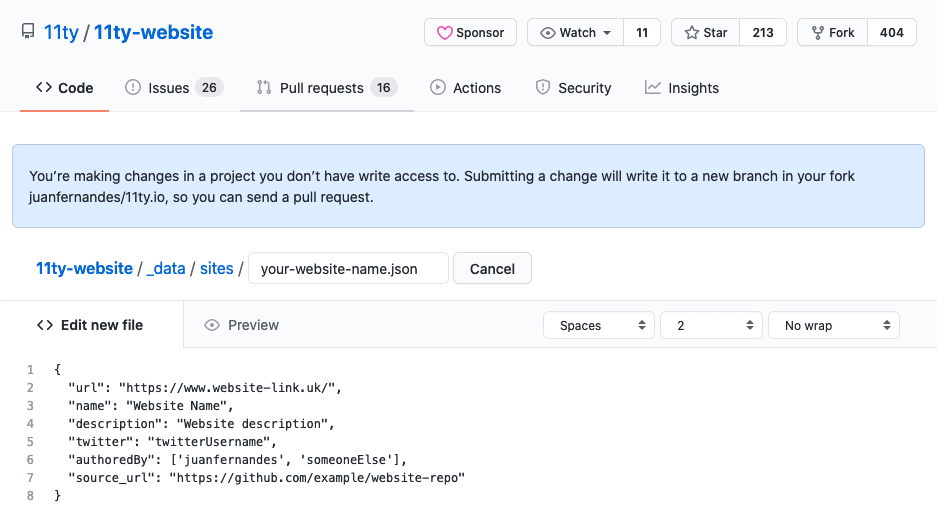Open the 11ty-website repository title link
Screen dimensions: 937x521
153,32
